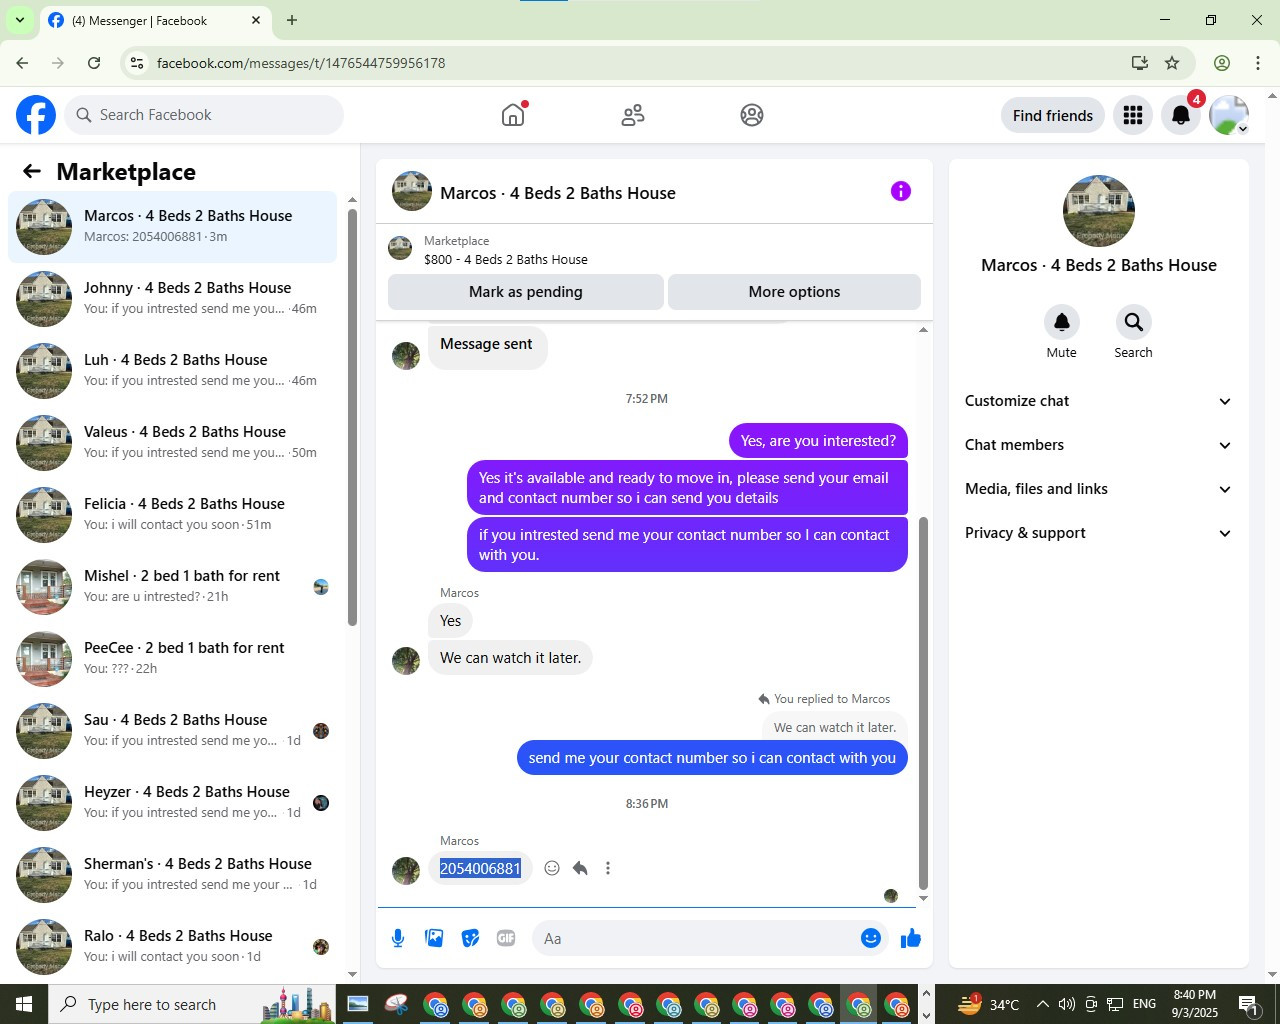React to the 2054006881 message
This screenshot has width=1280, height=1024.
[x=552, y=868]
